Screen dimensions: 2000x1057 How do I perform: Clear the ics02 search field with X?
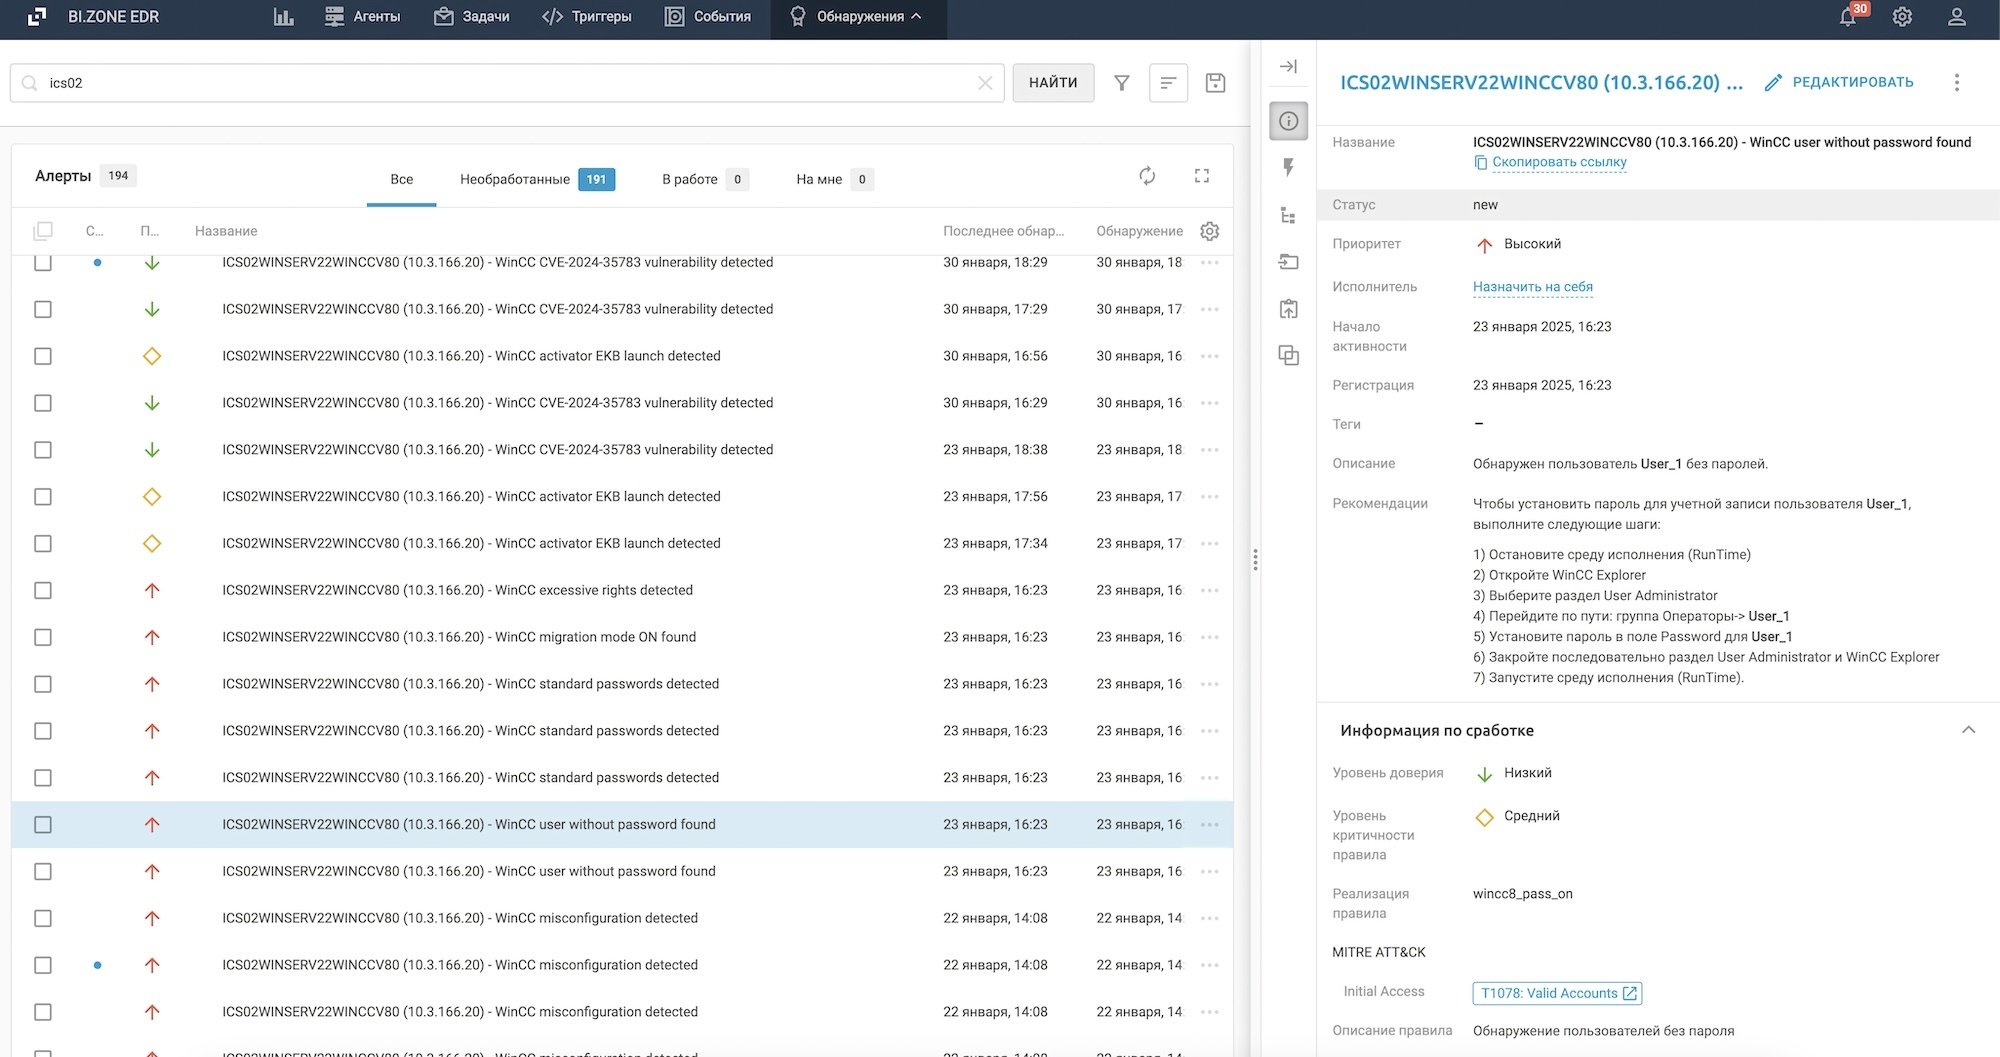click(x=985, y=83)
